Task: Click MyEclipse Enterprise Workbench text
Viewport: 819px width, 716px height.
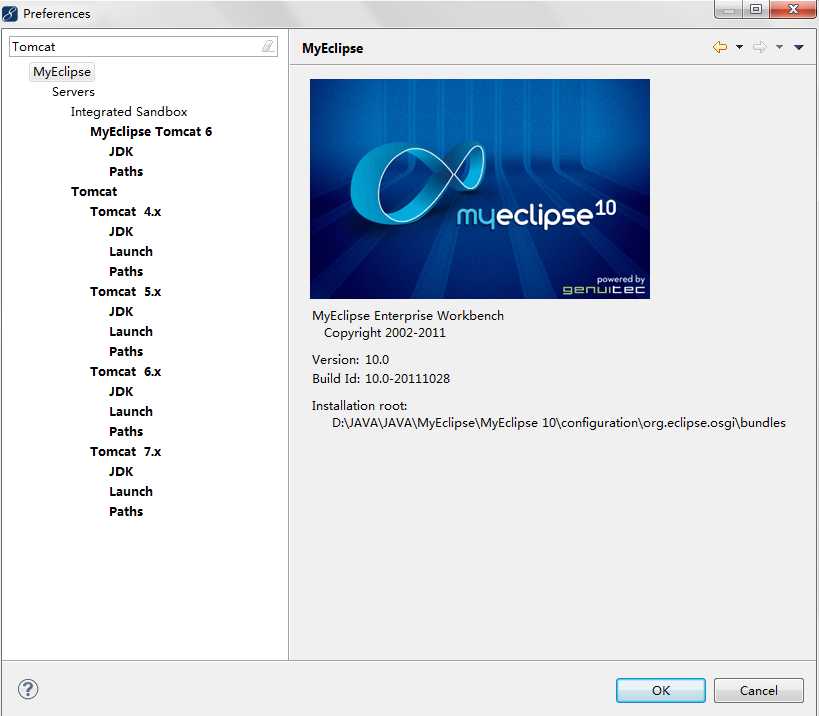Action: coord(408,315)
